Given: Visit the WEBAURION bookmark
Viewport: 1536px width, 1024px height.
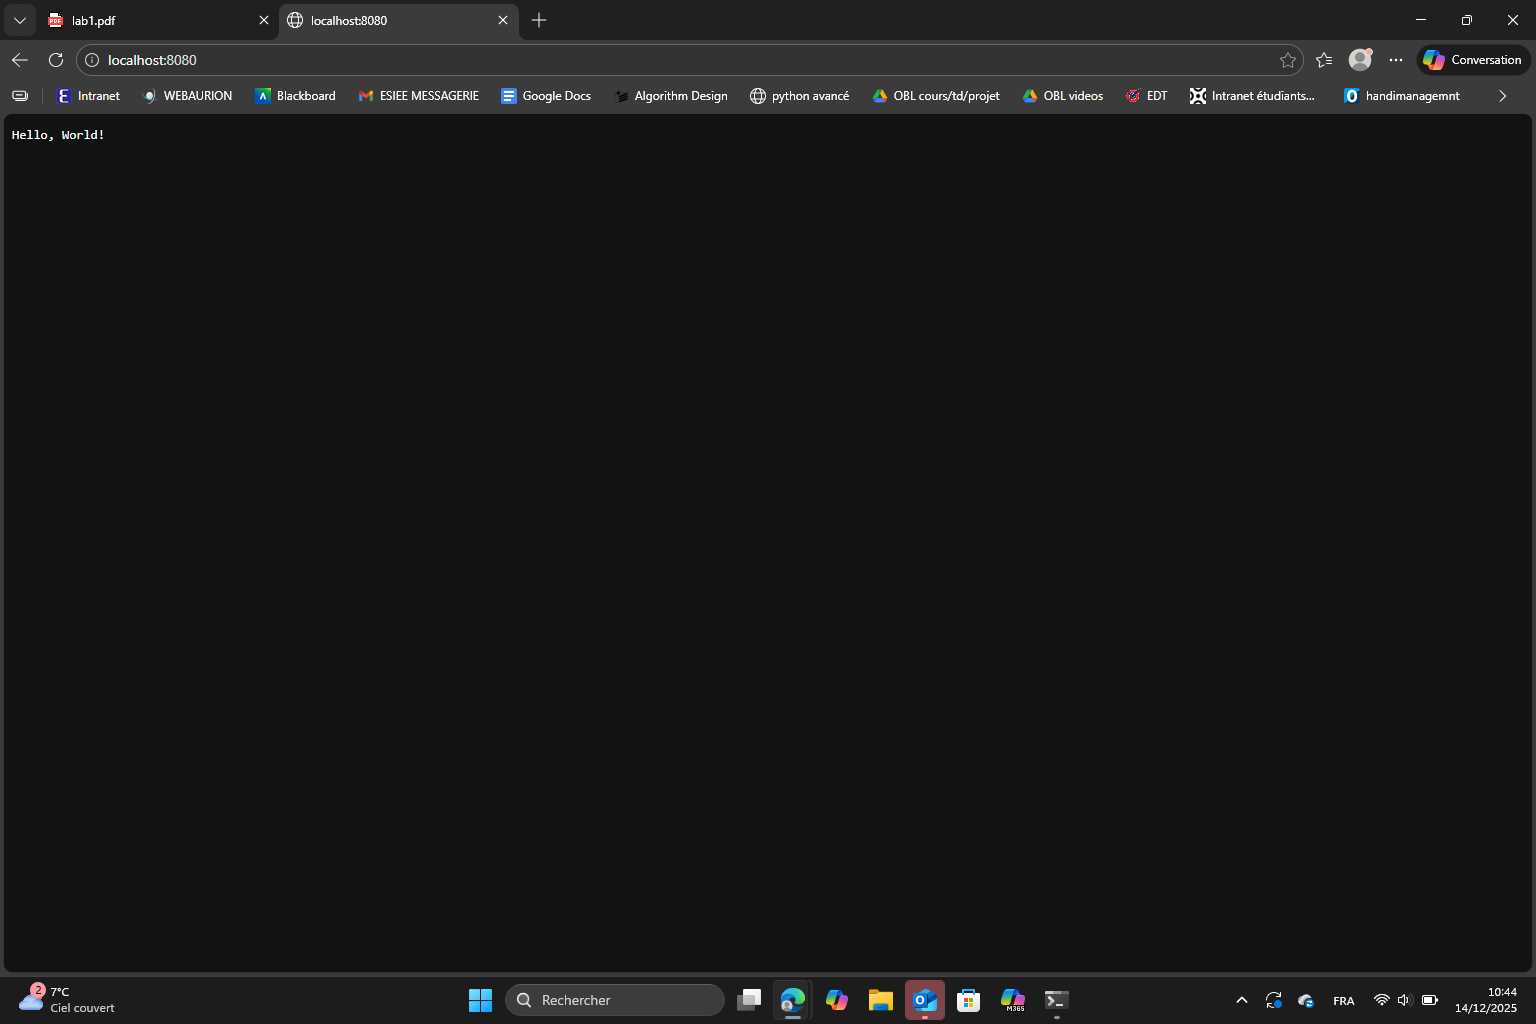Looking at the screenshot, I should (187, 95).
